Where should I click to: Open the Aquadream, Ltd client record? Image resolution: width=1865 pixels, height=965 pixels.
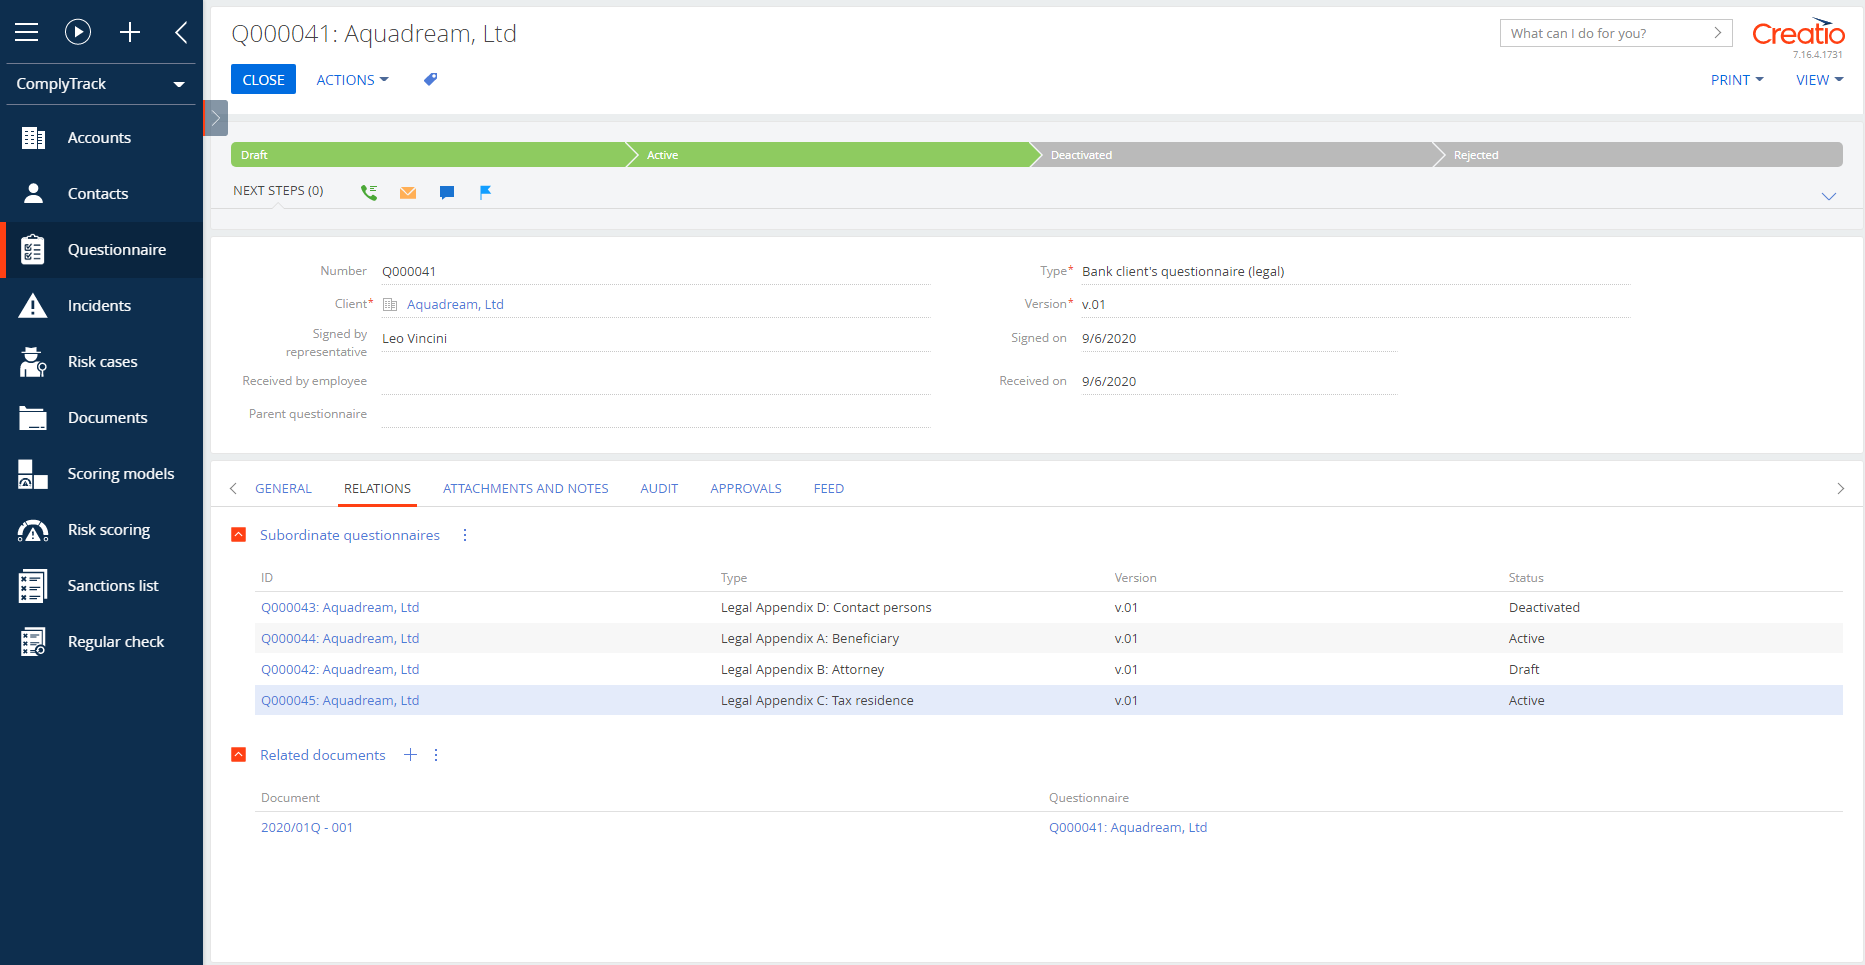click(455, 303)
